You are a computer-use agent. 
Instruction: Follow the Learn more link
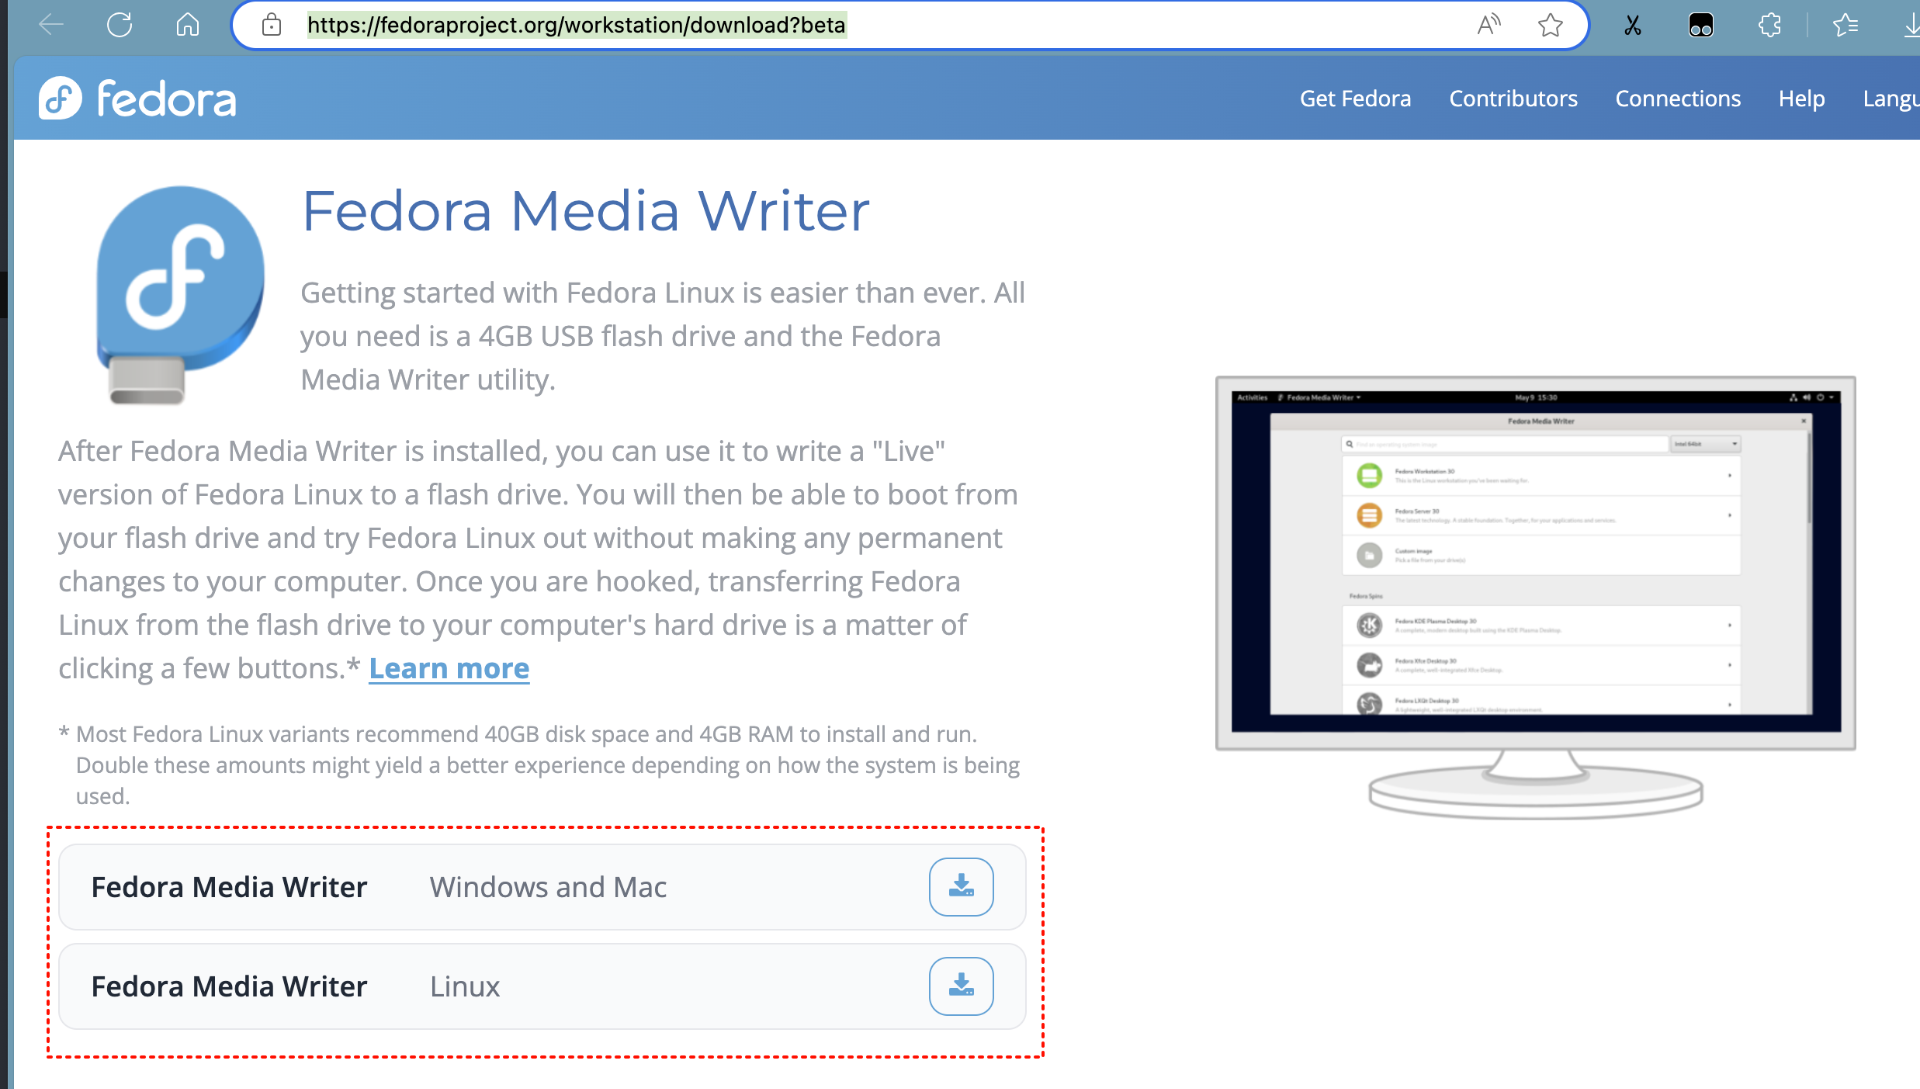(x=449, y=668)
